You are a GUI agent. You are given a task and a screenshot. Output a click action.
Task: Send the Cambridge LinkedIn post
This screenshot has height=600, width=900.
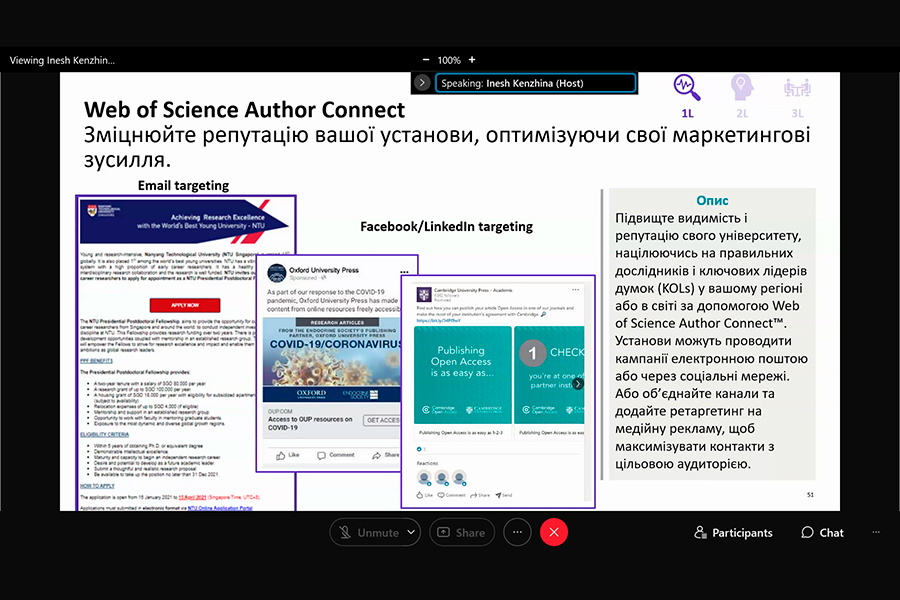tap(503, 495)
